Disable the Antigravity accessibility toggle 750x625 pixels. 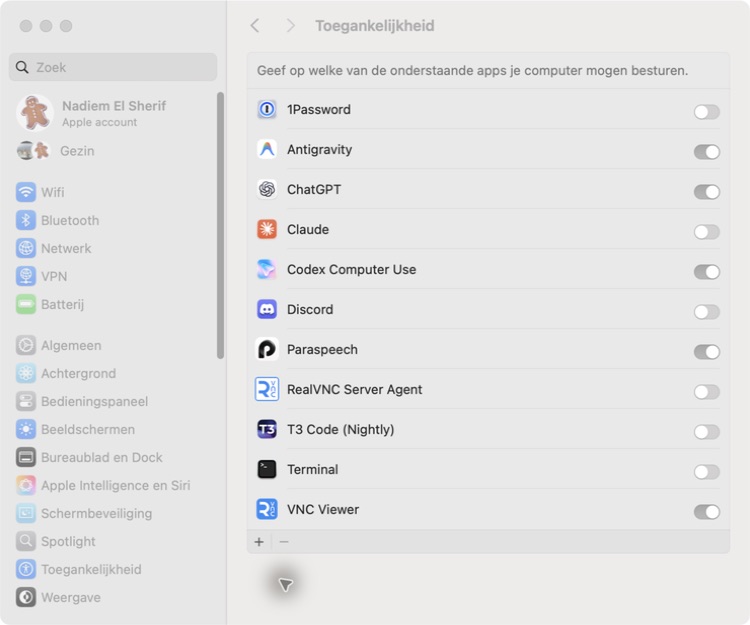pos(706,152)
